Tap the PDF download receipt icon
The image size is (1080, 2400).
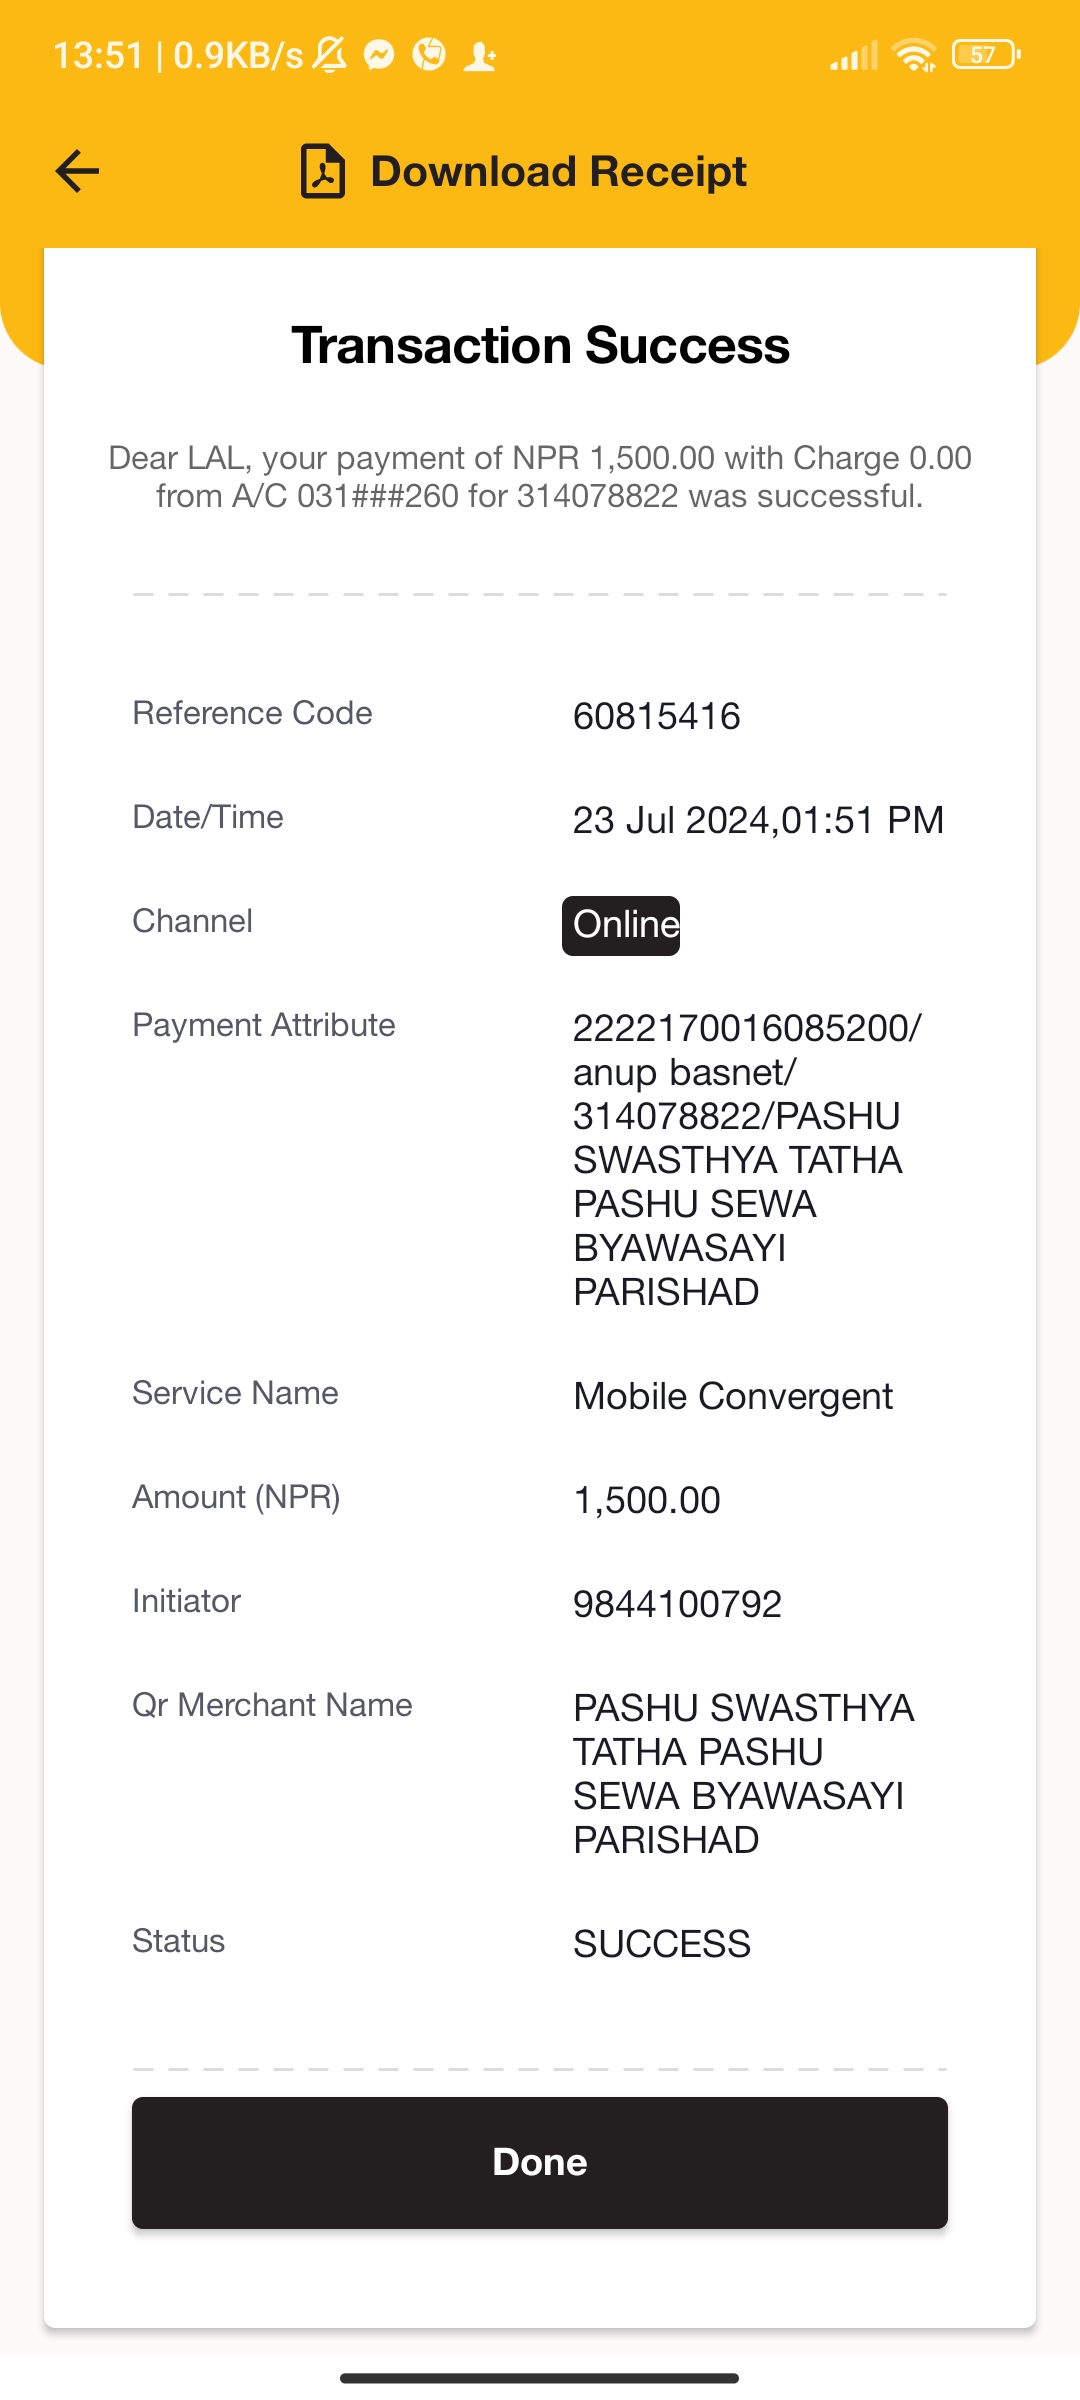point(323,171)
